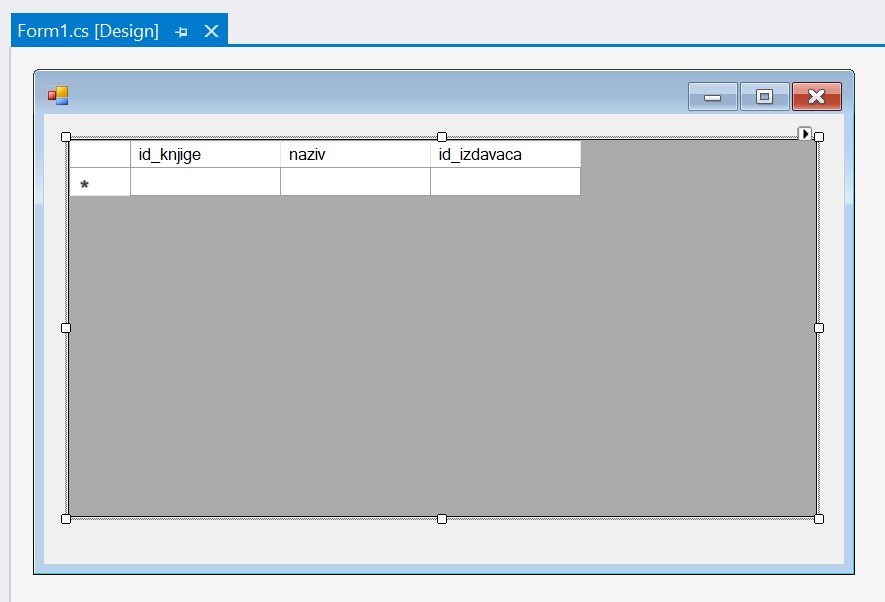The height and width of the screenshot is (602, 885).
Task: Click the designed form's minimize button
Action: tap(713, 97)
